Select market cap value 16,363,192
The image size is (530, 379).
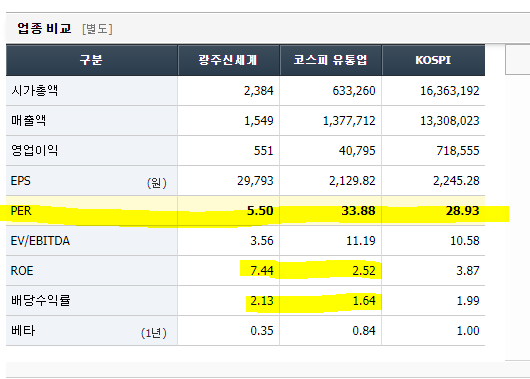tap(450, 91)
